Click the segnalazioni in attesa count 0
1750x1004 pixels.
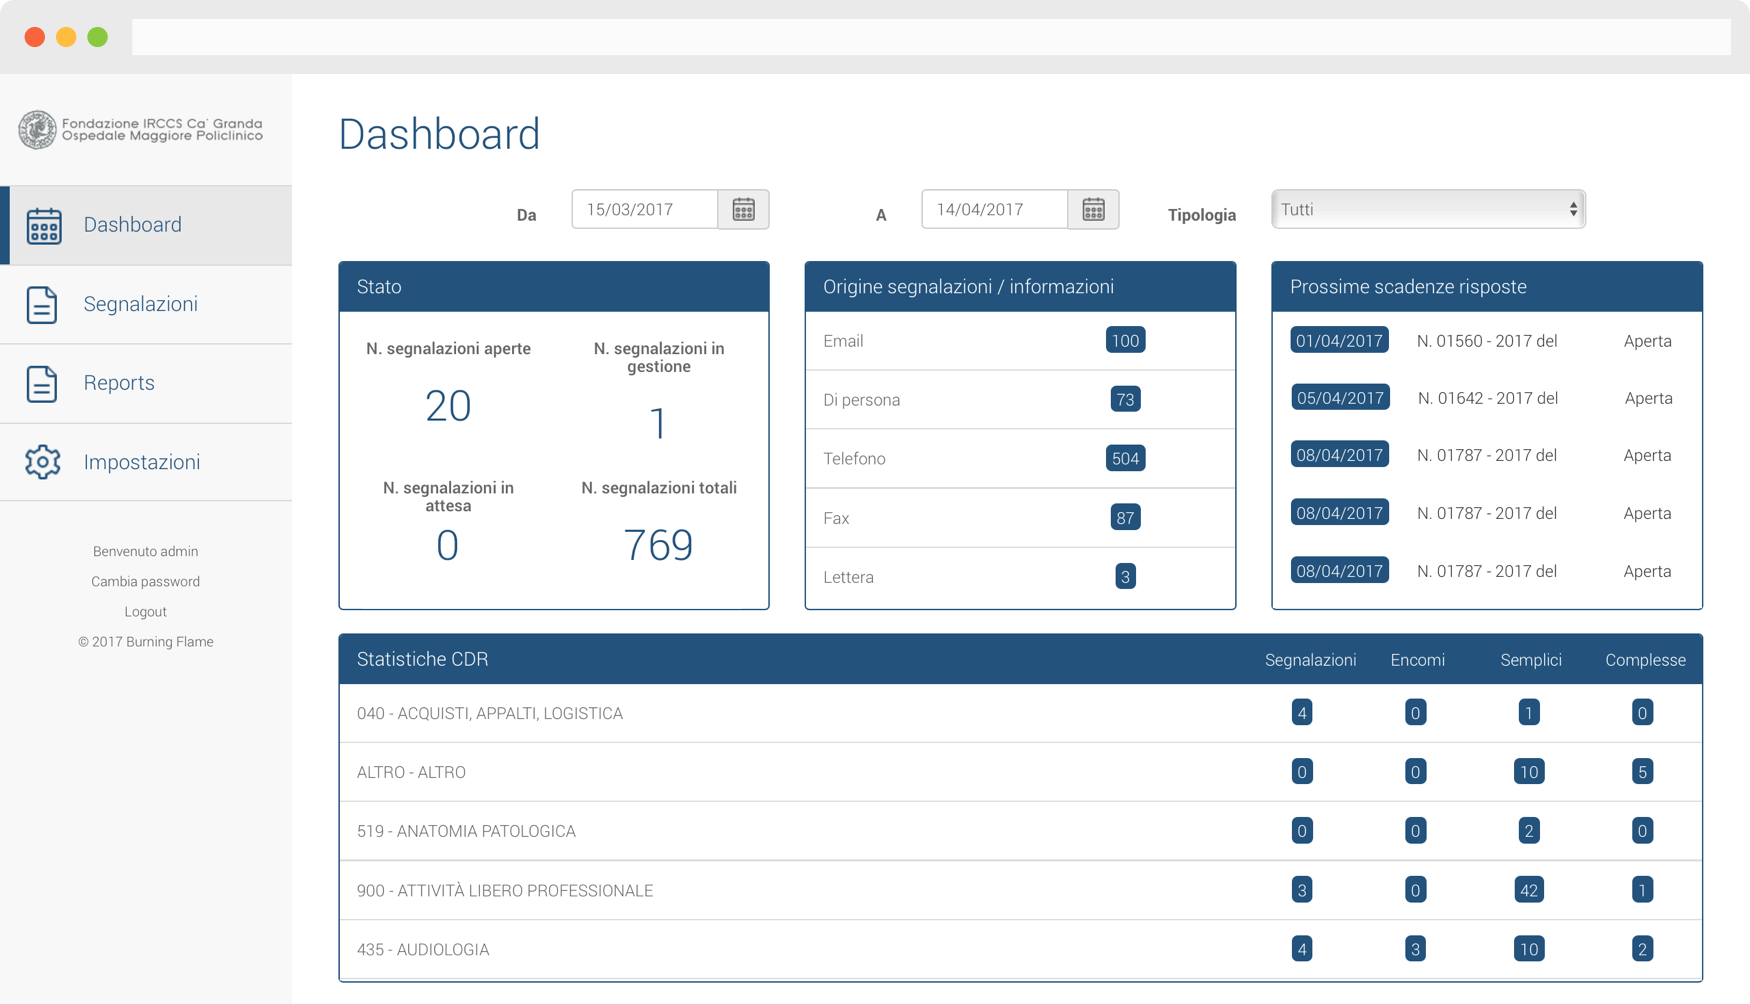(x=447, y=545)
